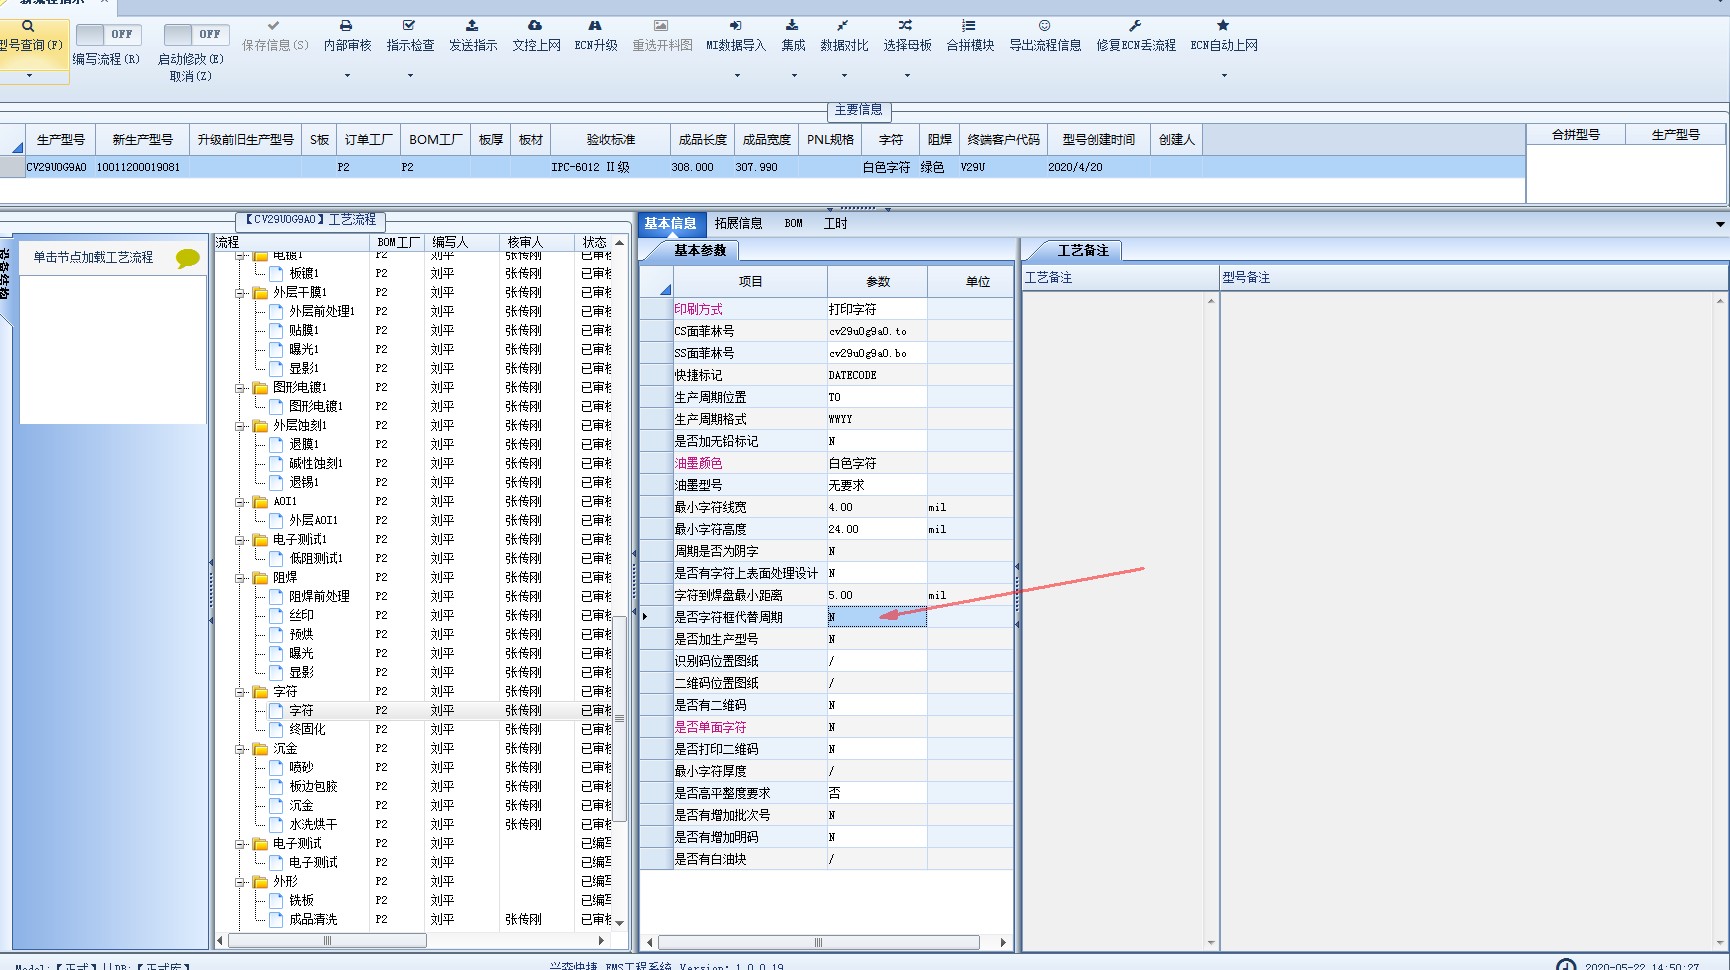
Task: Click the 指示检查 checkbox icon
Action: pos(409,25)
